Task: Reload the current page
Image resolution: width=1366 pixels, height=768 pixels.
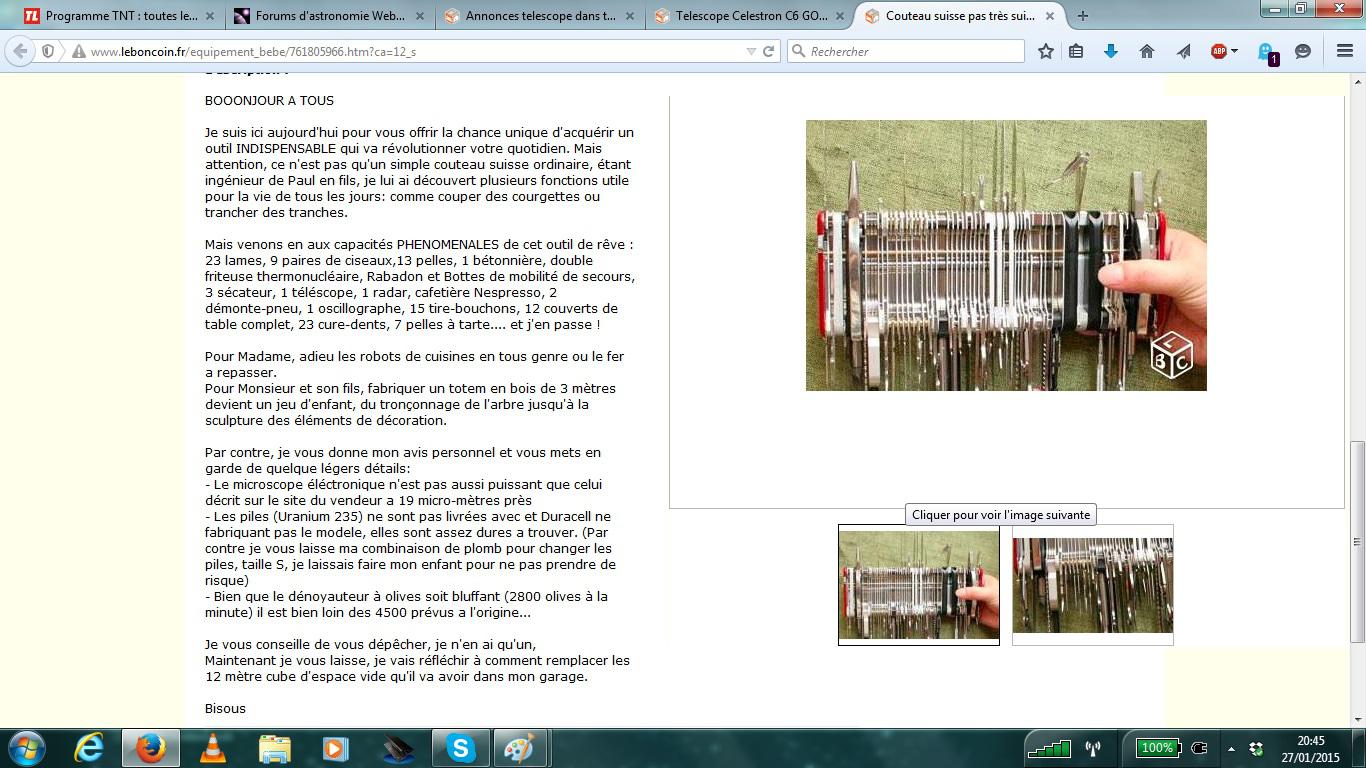Action: pyautogui.click(x=768, y=51)
